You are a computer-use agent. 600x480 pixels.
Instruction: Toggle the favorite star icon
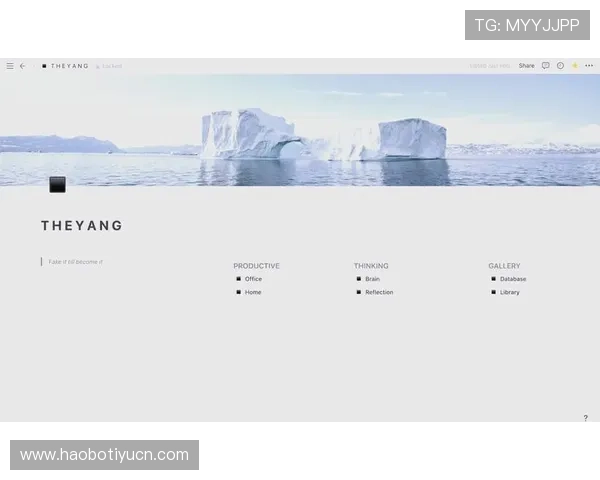coord(574,66)
